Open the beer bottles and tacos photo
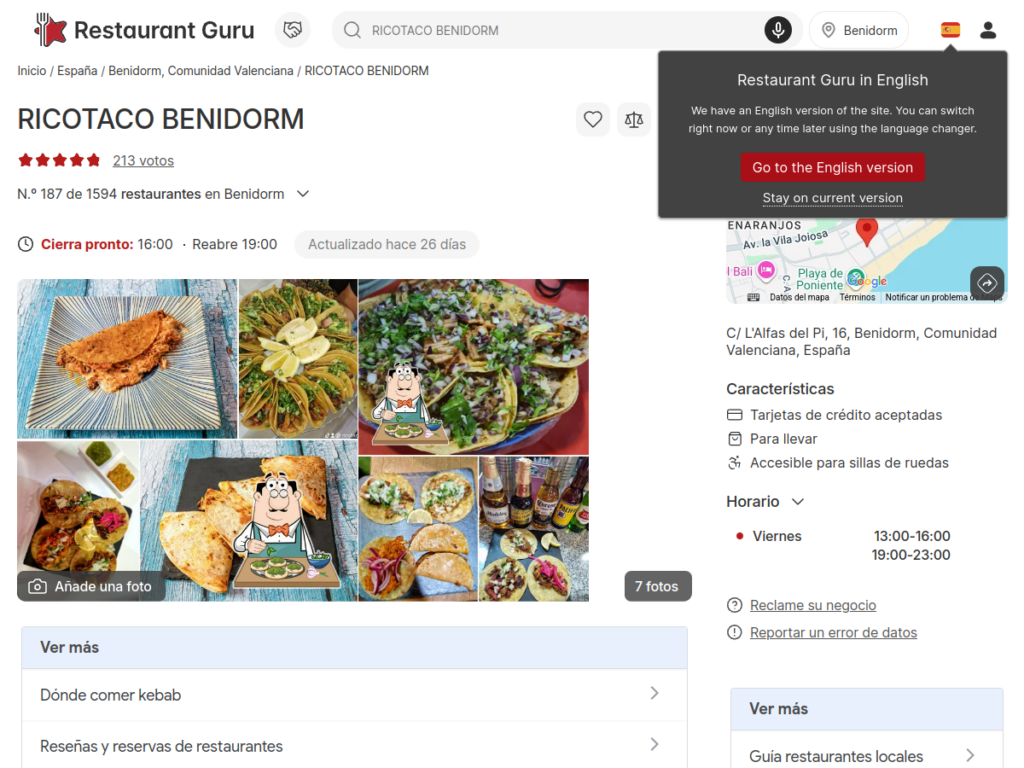The width and height of the screenshot is (1024, 768). [x=534, y=528]
